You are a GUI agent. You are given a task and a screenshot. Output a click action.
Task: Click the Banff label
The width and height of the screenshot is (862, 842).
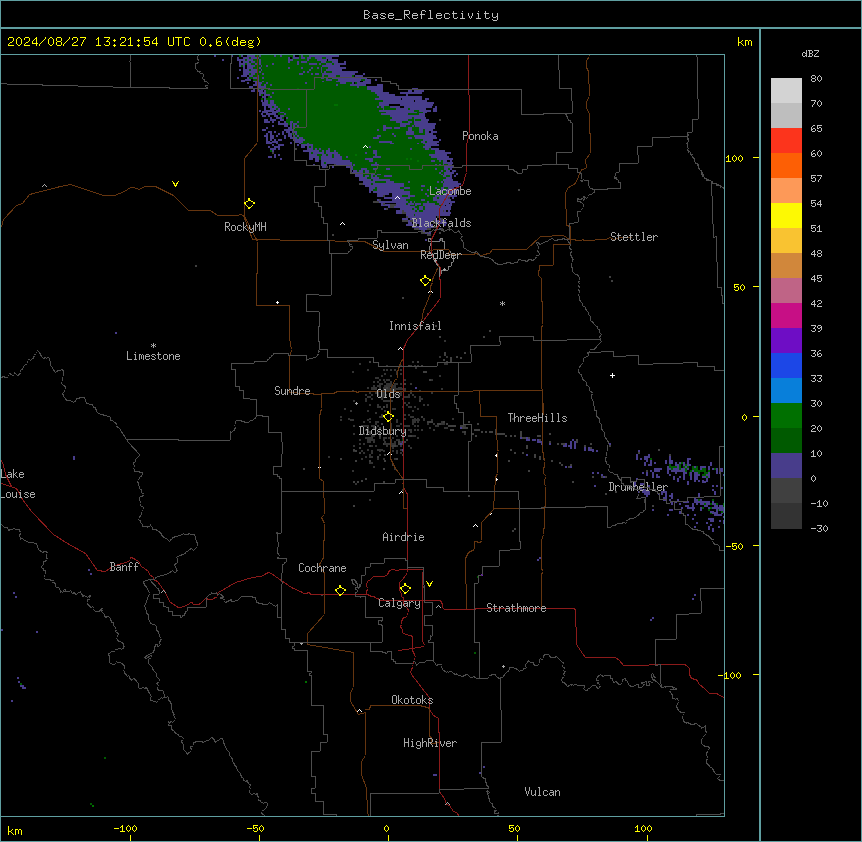(124, 567)
